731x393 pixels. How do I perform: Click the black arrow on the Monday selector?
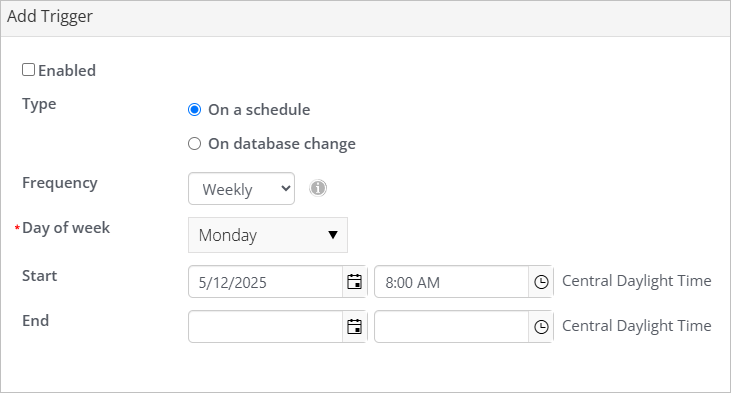point(333,234)
